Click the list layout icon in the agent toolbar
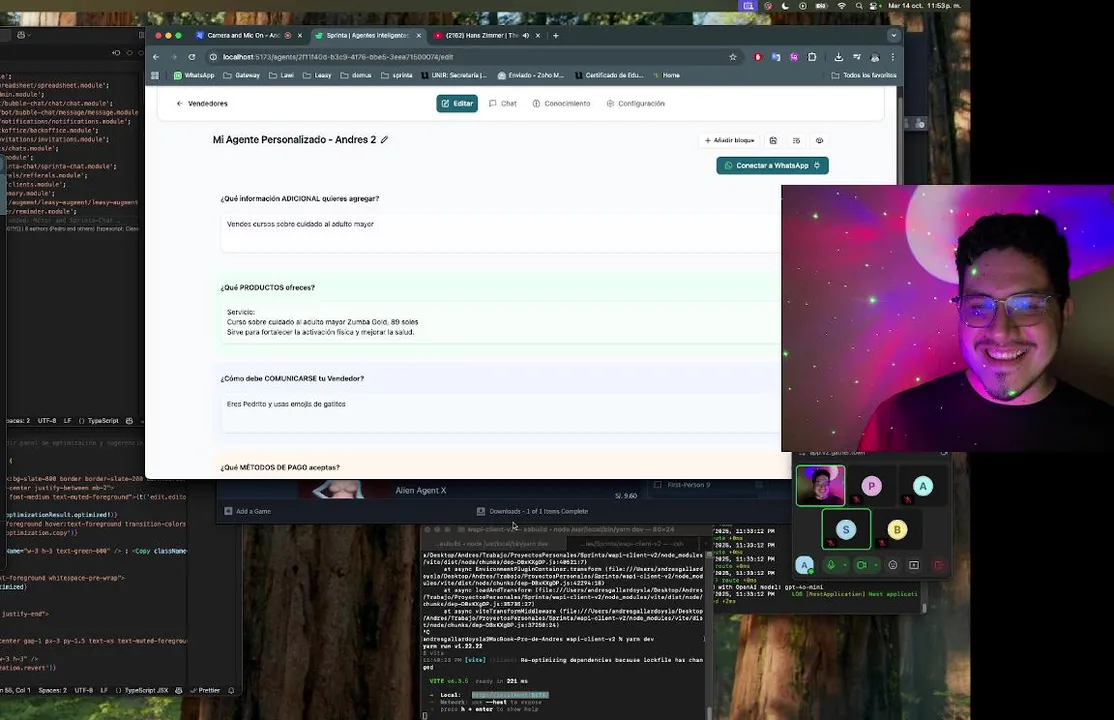 pos(796,141)
